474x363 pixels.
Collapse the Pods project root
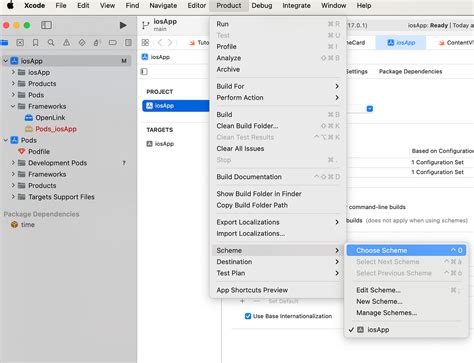(x=6, y=140)
